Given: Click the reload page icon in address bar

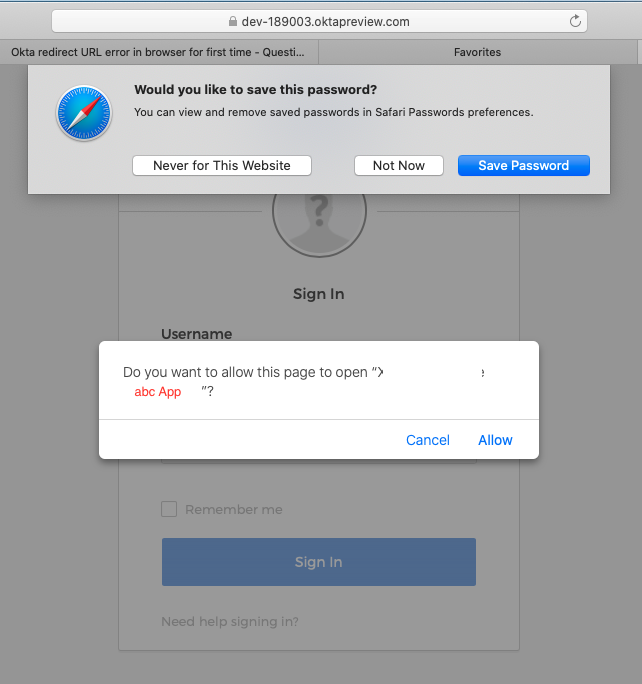Looking at the screenshot, I should tap(575, 21).
